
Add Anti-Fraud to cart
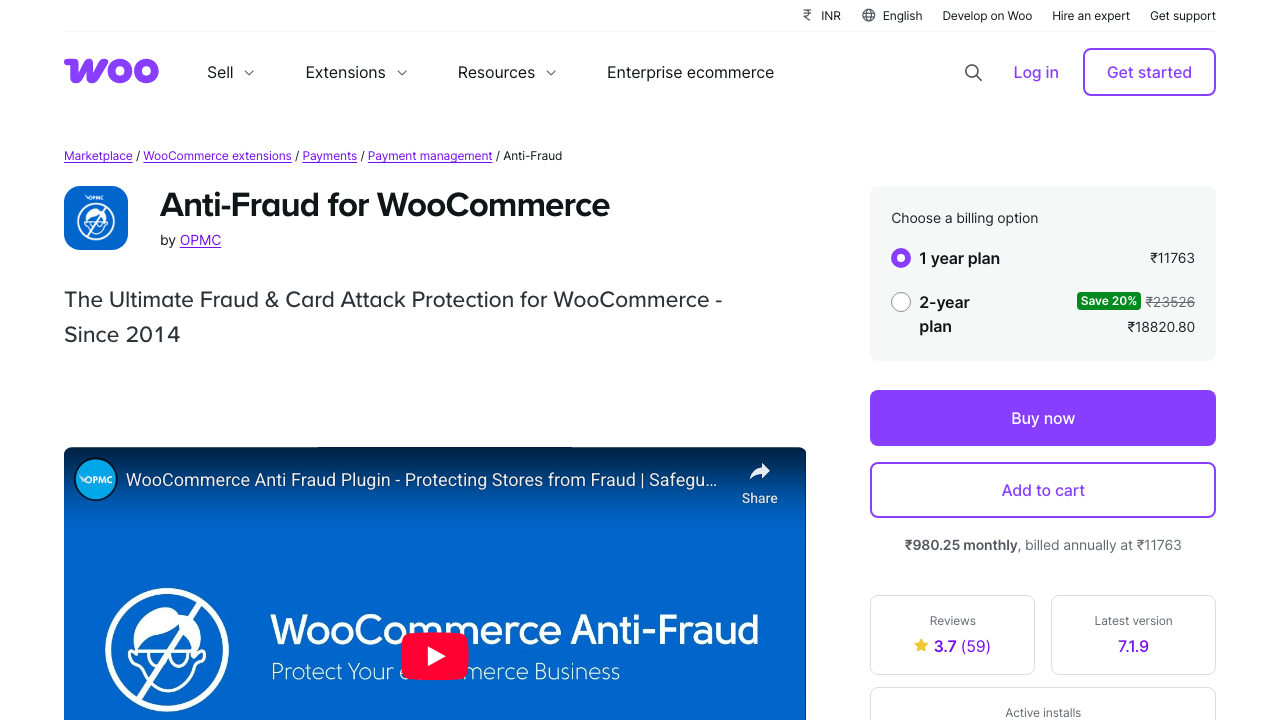(x=1042, y=489)
